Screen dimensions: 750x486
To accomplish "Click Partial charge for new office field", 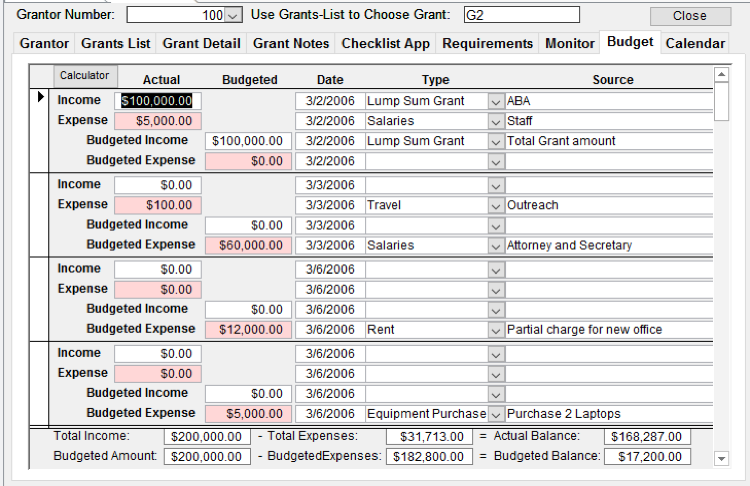I will click(x=609, y=330).
